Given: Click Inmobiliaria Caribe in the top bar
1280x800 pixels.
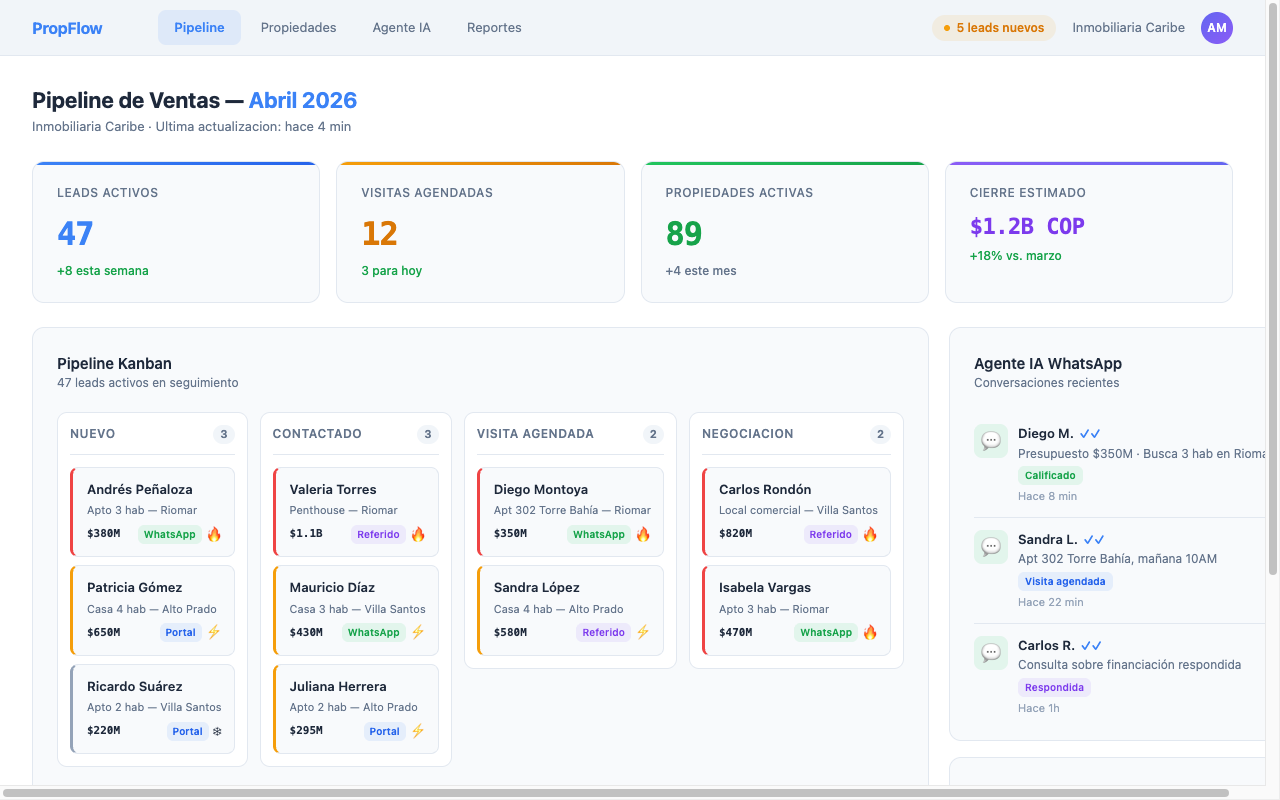Looking at the screenshot, I should [1128, 28].
